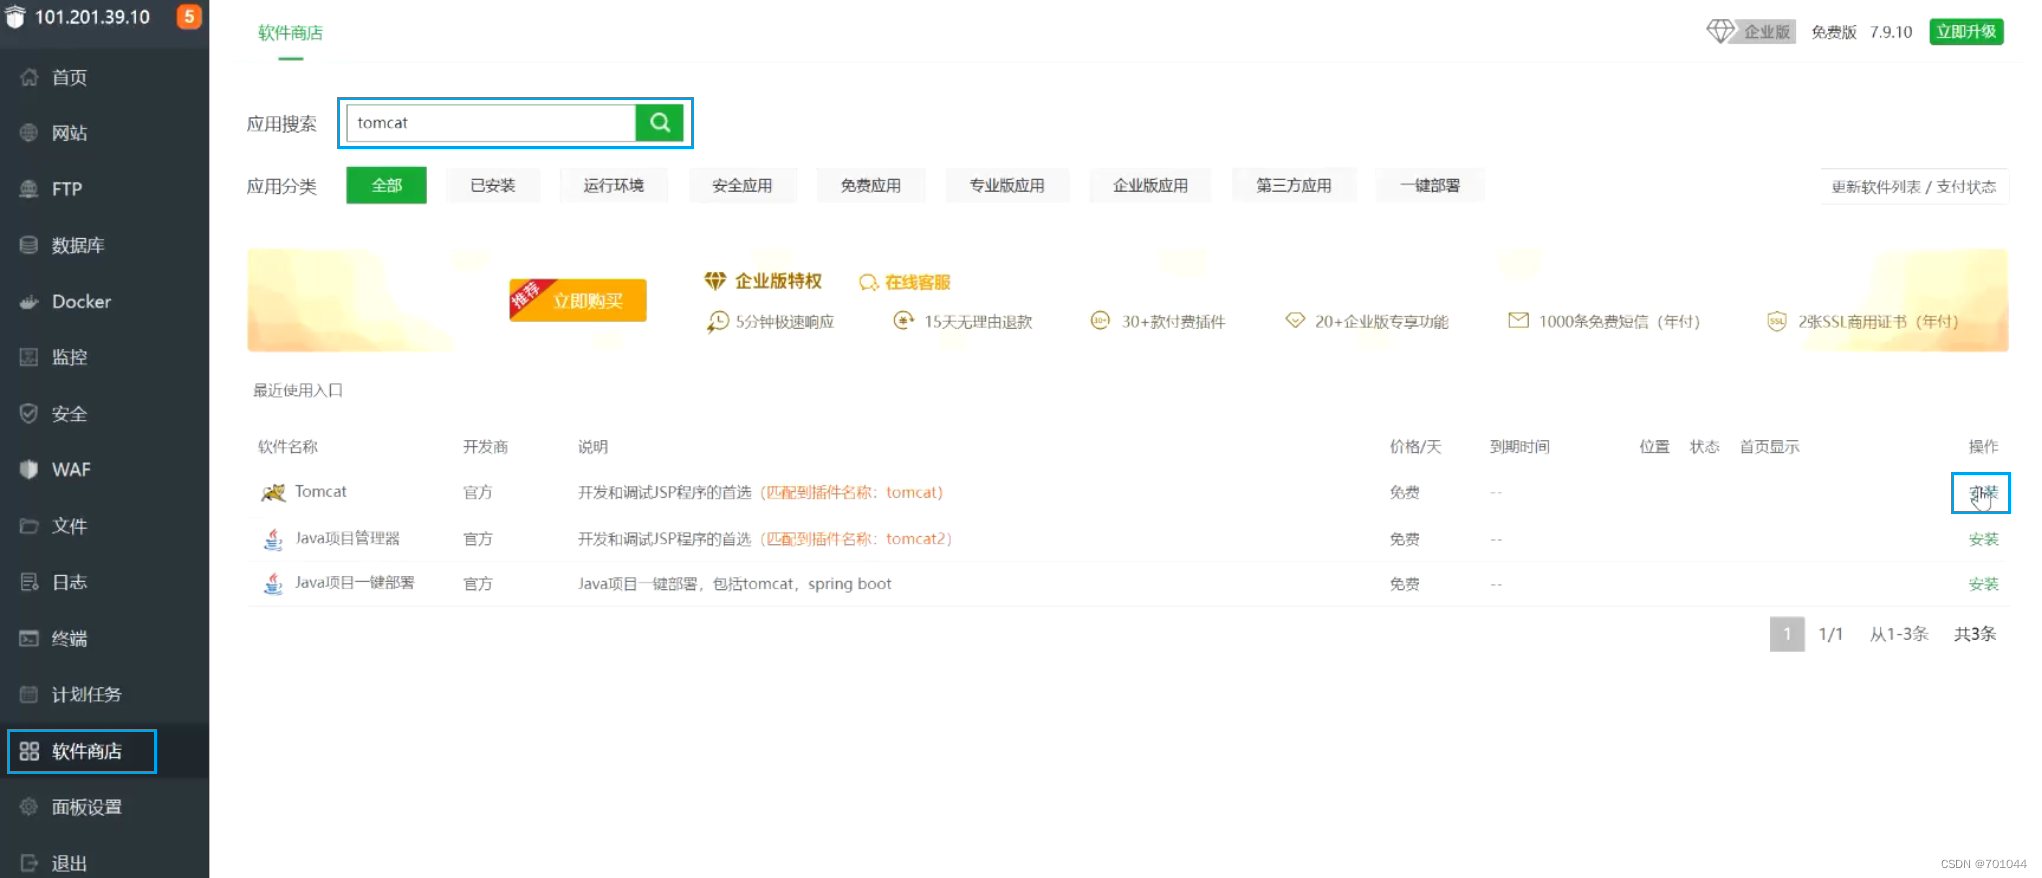
Task: Select the 专业版应用 category tab
Action: (1007, 185)
